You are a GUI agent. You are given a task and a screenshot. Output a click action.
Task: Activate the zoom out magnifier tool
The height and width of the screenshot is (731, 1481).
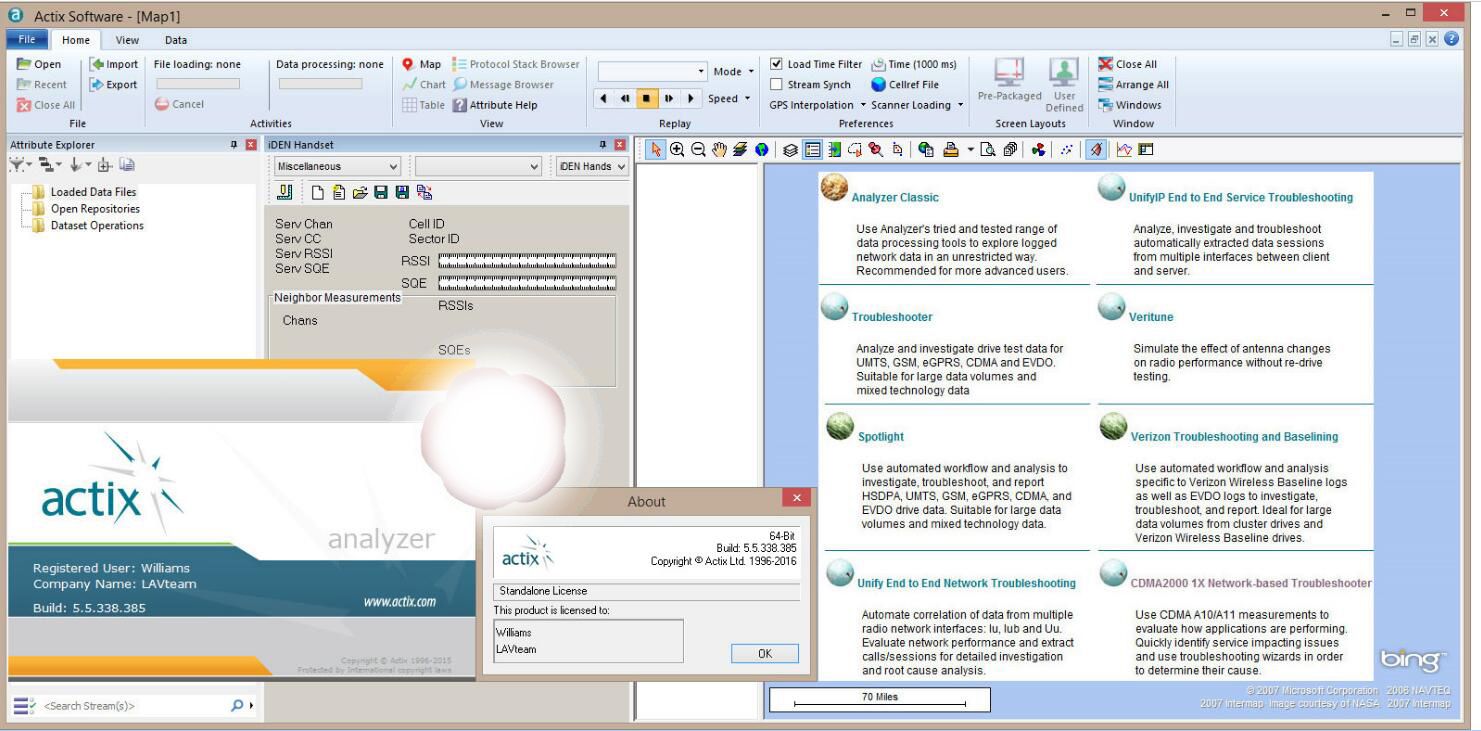click(698, 150)
